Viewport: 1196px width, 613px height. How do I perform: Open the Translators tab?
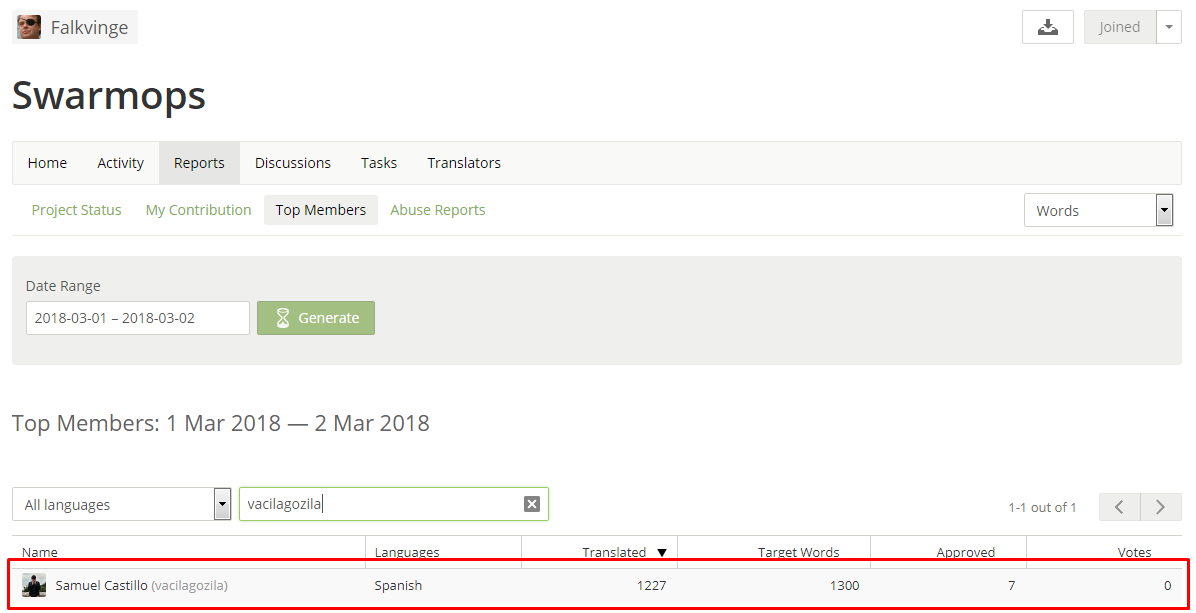coord(464,162)
